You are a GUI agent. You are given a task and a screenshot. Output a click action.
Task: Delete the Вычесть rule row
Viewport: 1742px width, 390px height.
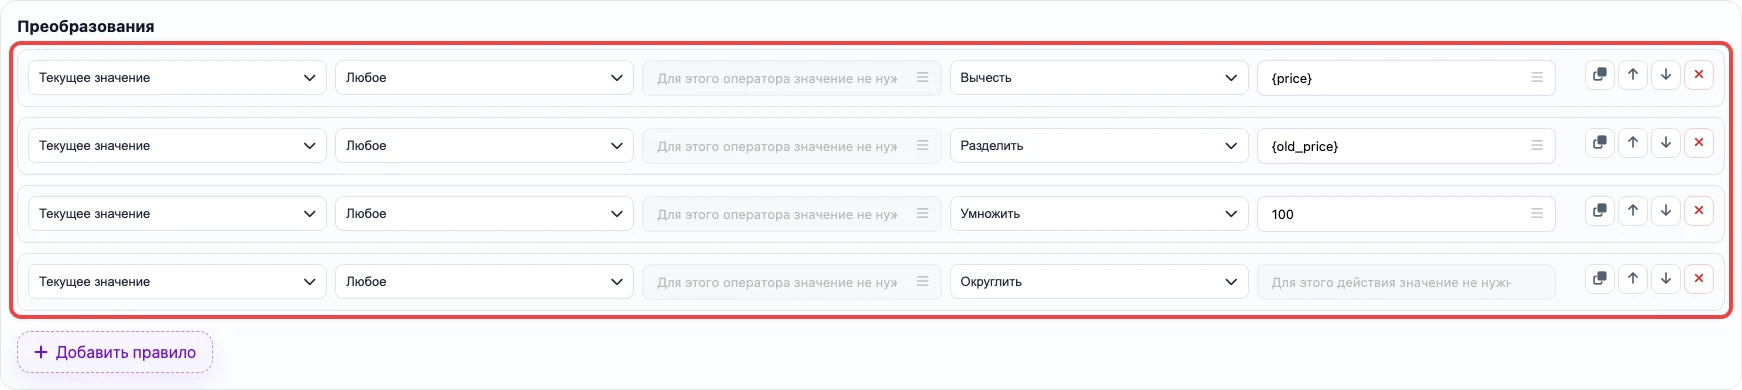(x=1699, y=75)
